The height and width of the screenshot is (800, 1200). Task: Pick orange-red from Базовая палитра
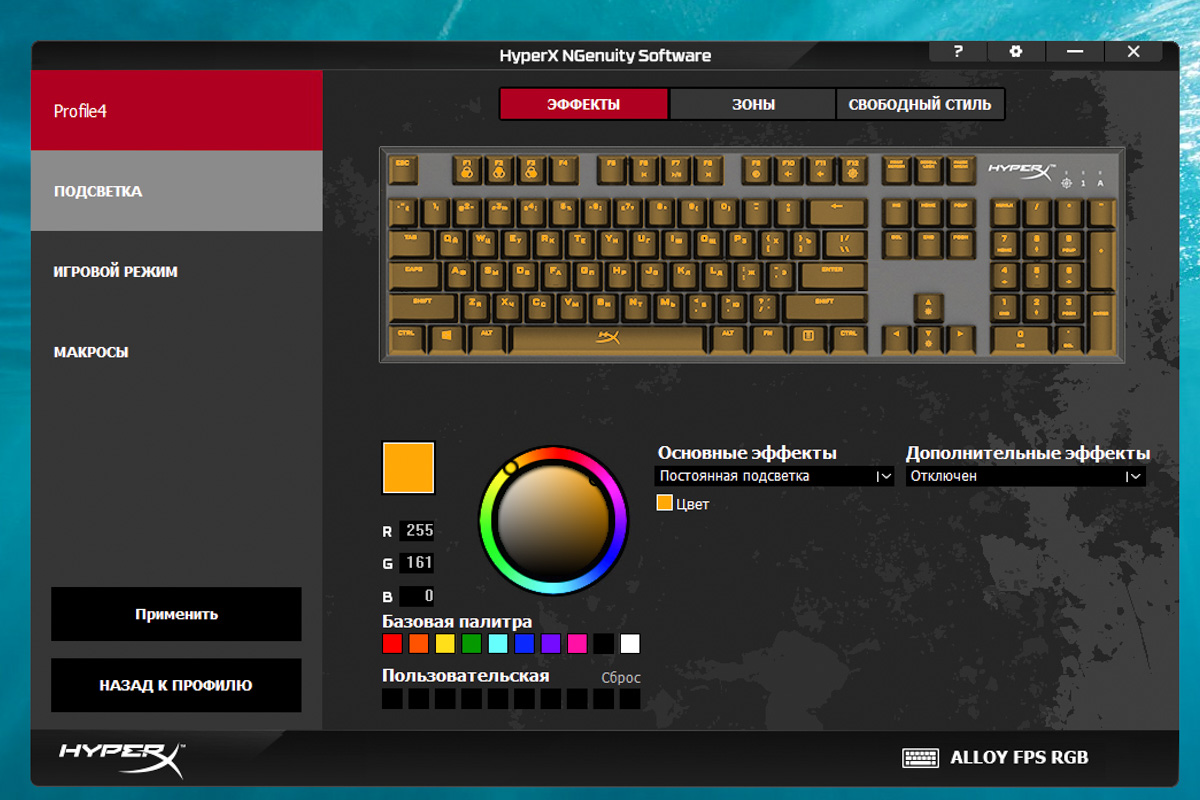(x=418, y=644)
